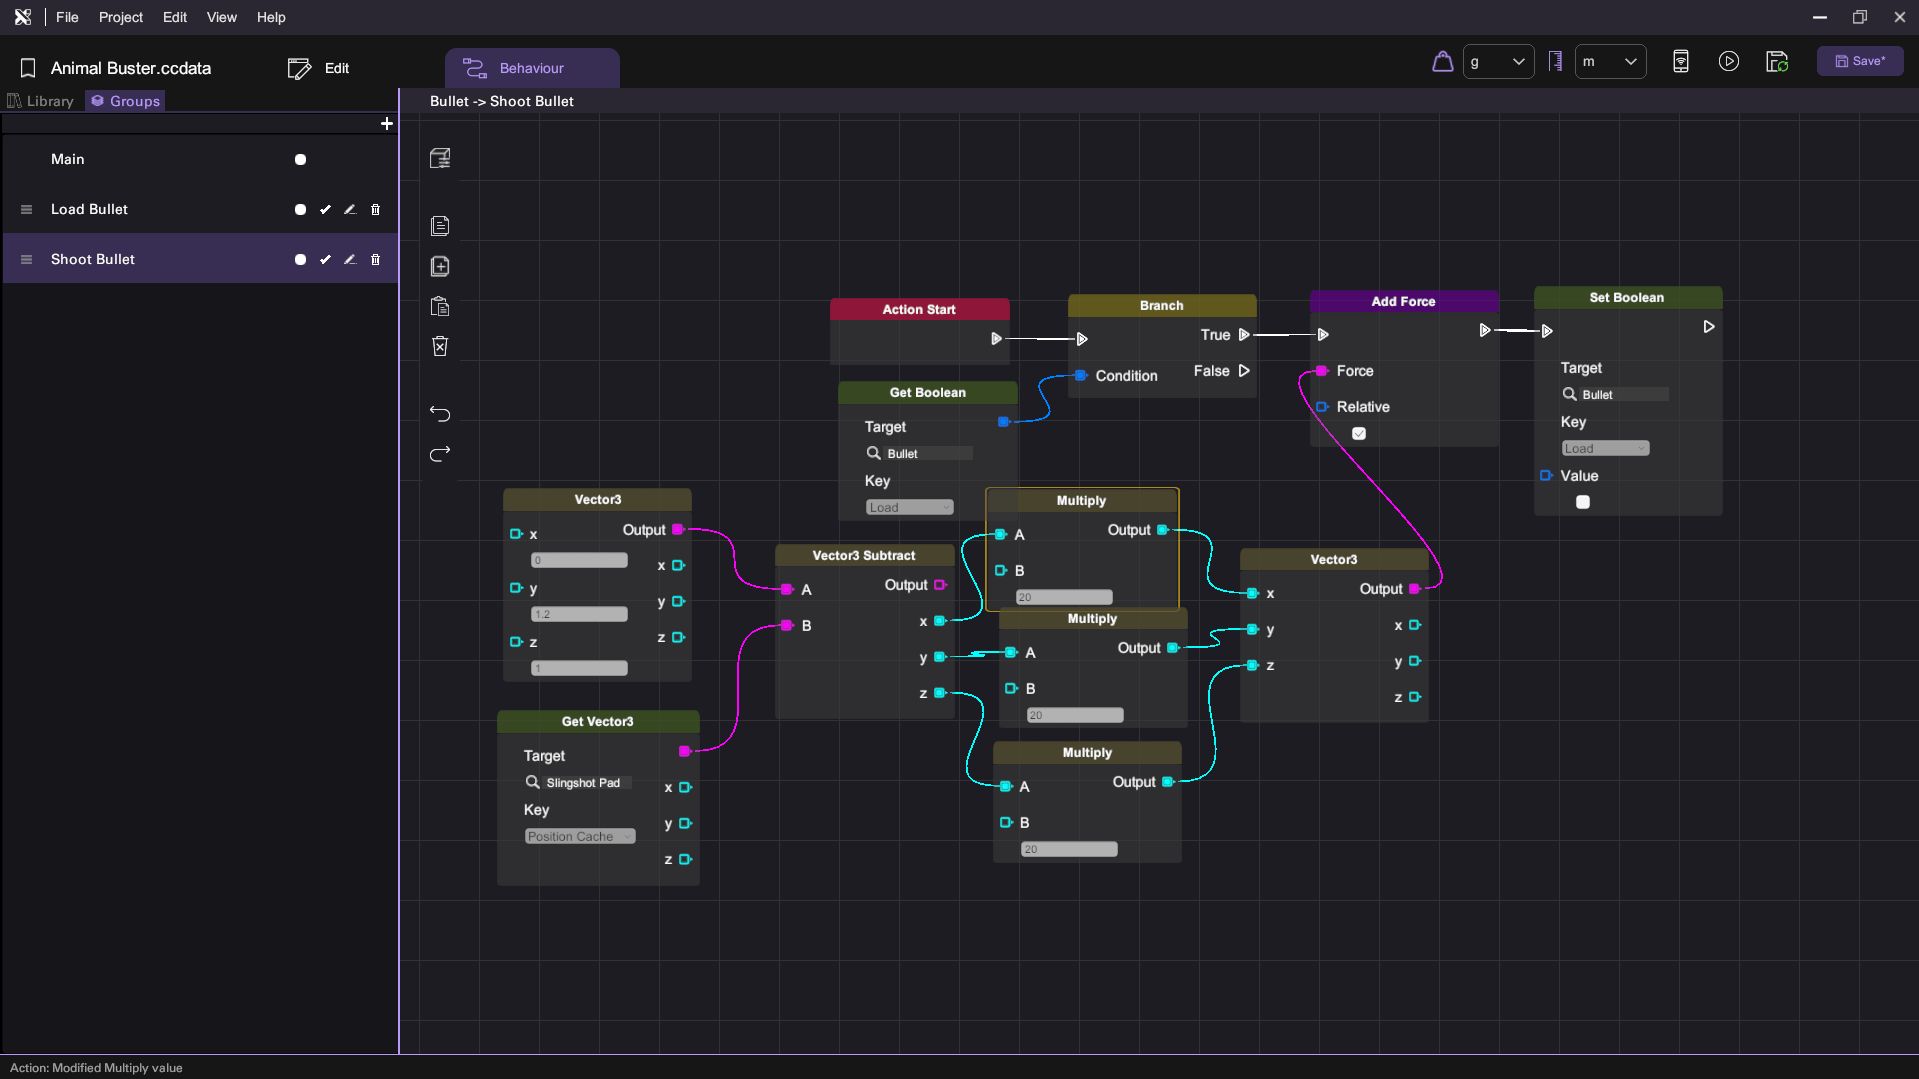Click the Edit button beside file name
Image resolution: width=1919 pixels, height=1079 pixels.
pos(319,68)
